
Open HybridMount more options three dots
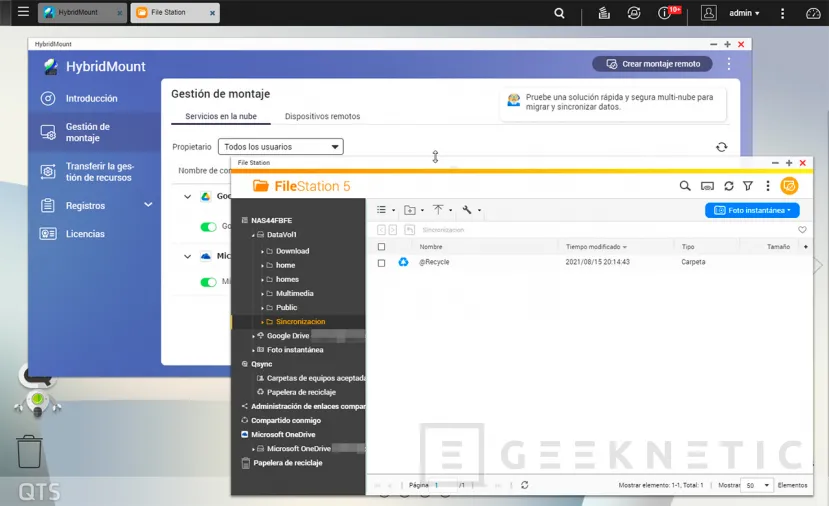coord(729,64)
